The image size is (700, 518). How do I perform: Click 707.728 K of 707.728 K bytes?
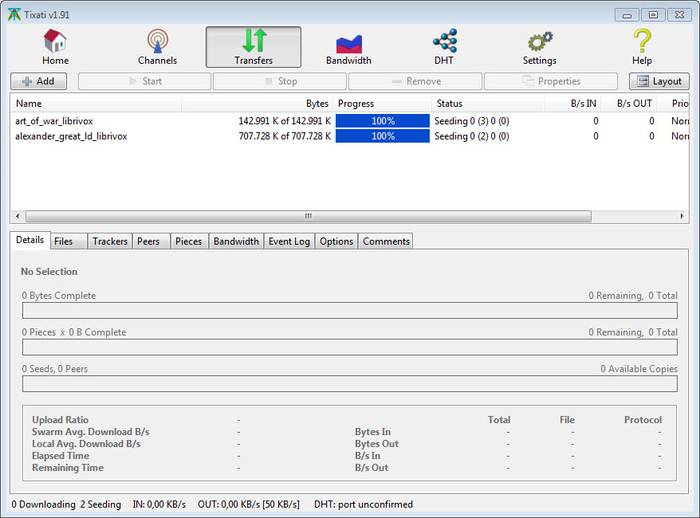(x=285, y=136)
